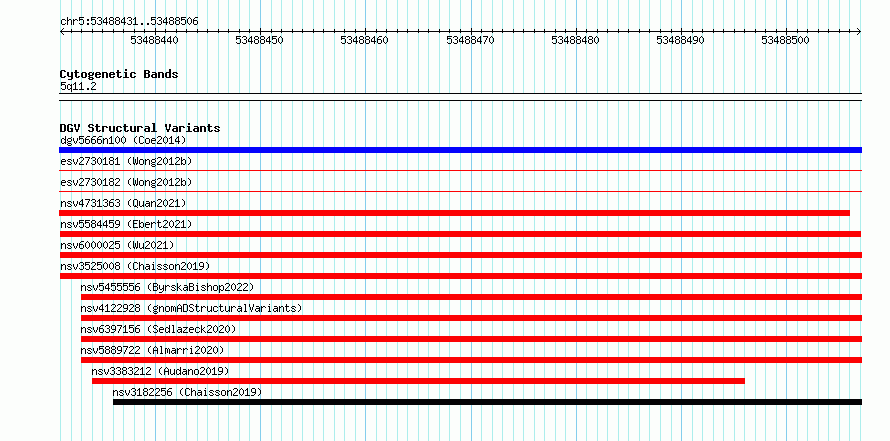Open nsv6397156 (Sedlazeck2020) label

158,329
